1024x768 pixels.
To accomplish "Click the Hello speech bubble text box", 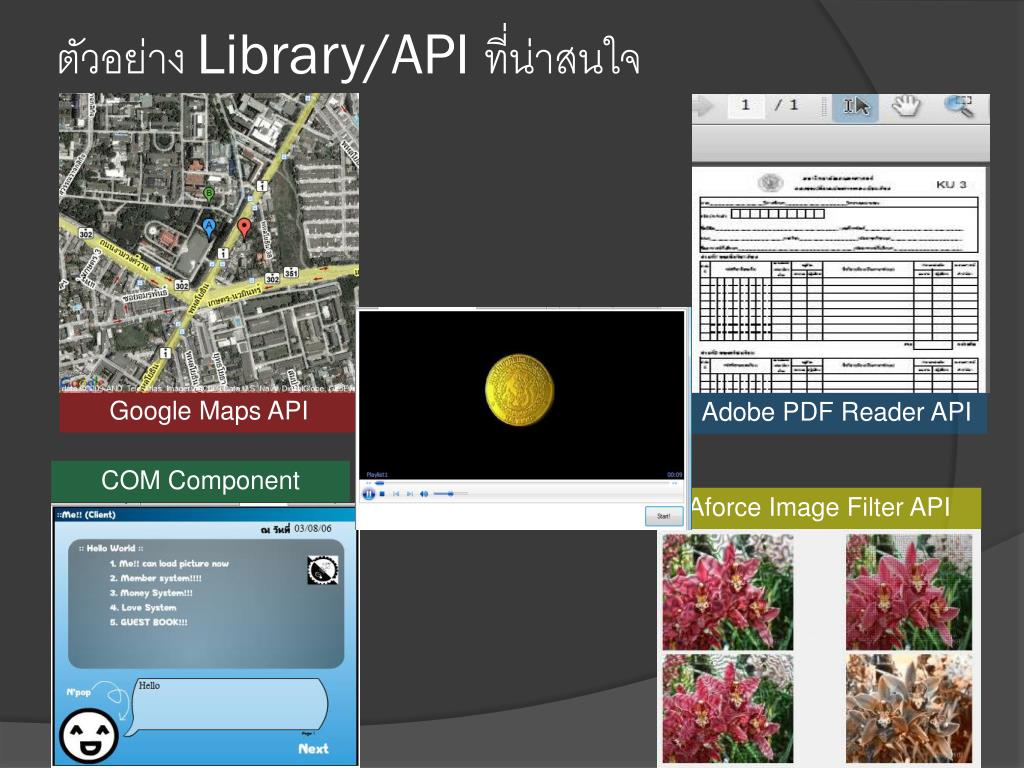I will [x=230, y=704].
